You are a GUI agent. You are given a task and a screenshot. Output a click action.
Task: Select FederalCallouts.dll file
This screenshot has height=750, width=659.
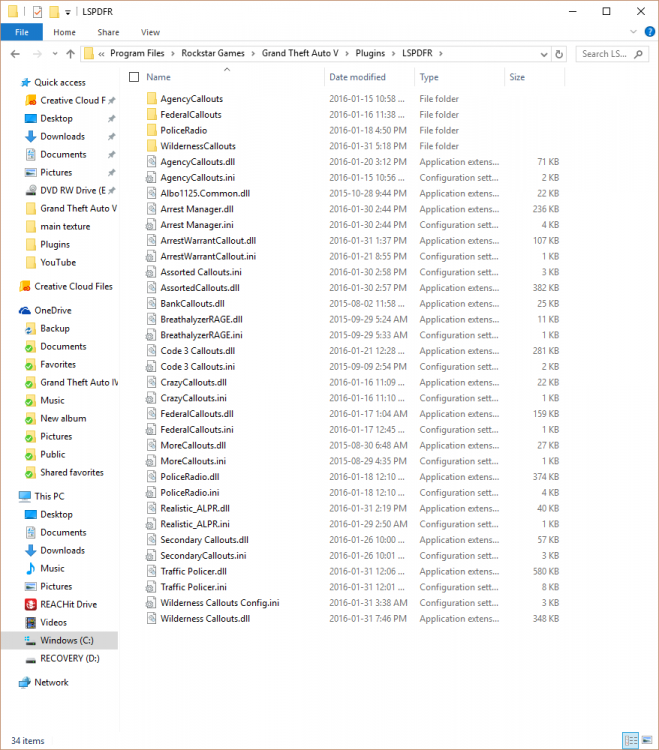197,414
